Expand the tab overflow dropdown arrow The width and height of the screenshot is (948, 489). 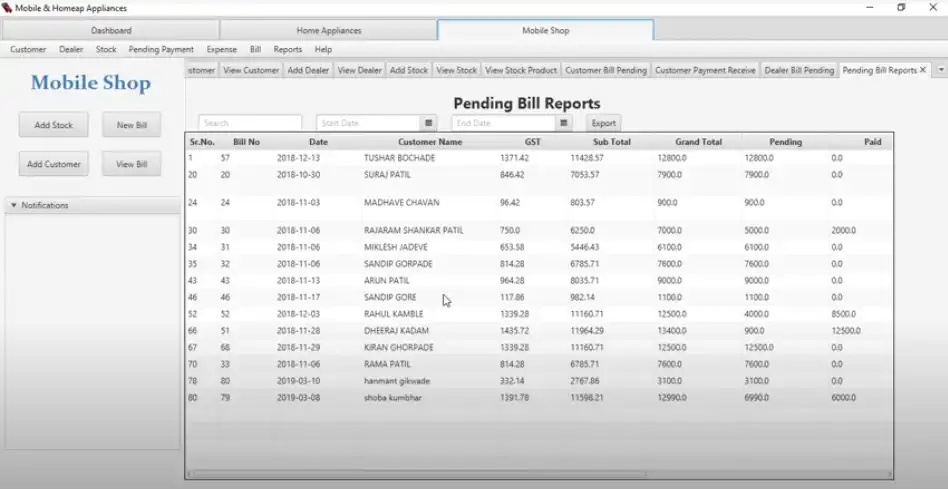(940, 70)
